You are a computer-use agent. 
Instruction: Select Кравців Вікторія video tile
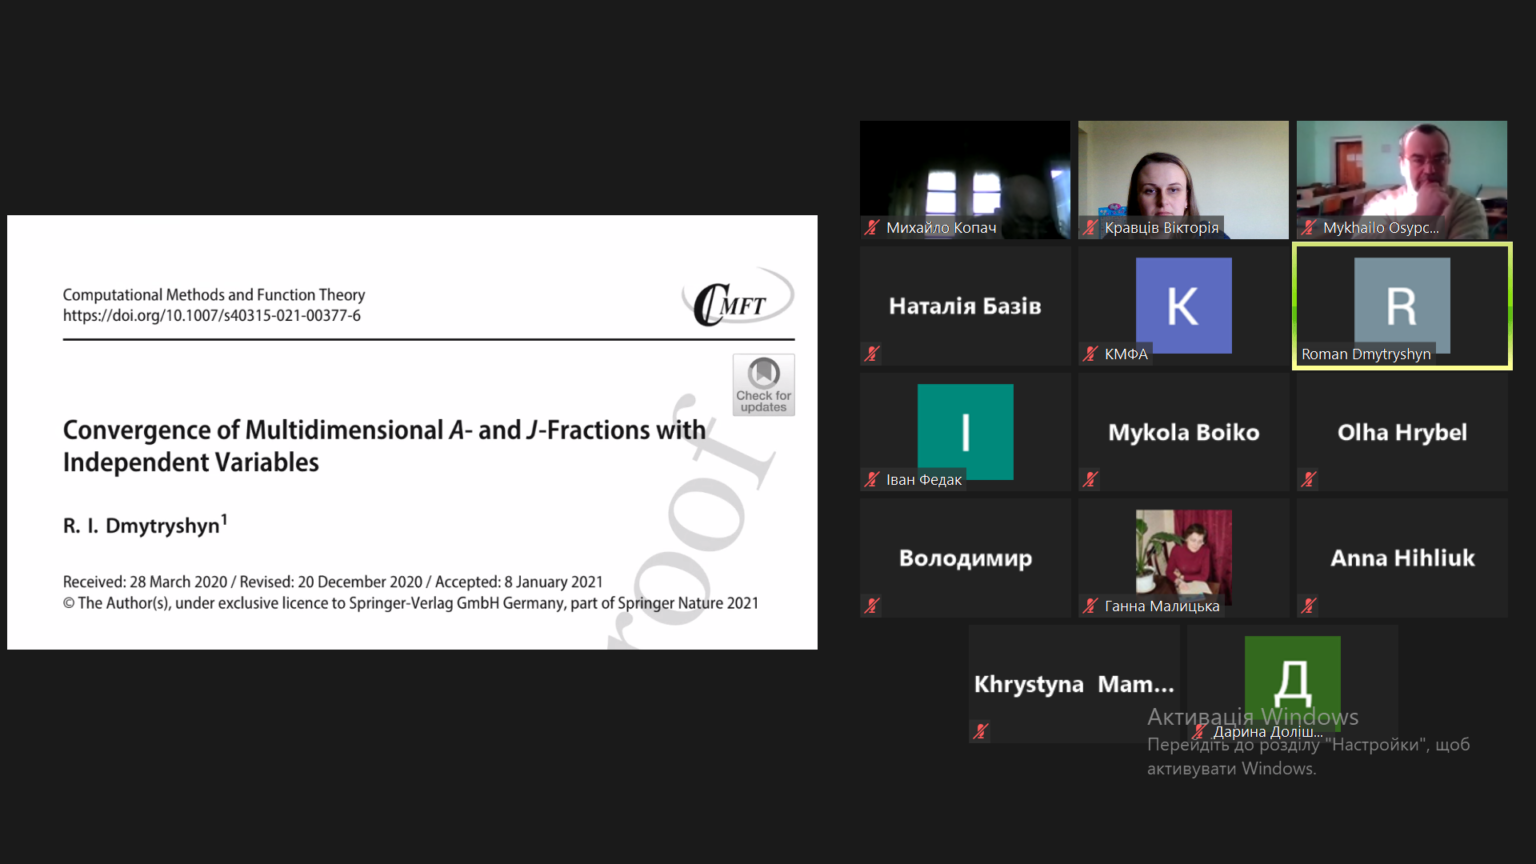[x=1183, y=175]
